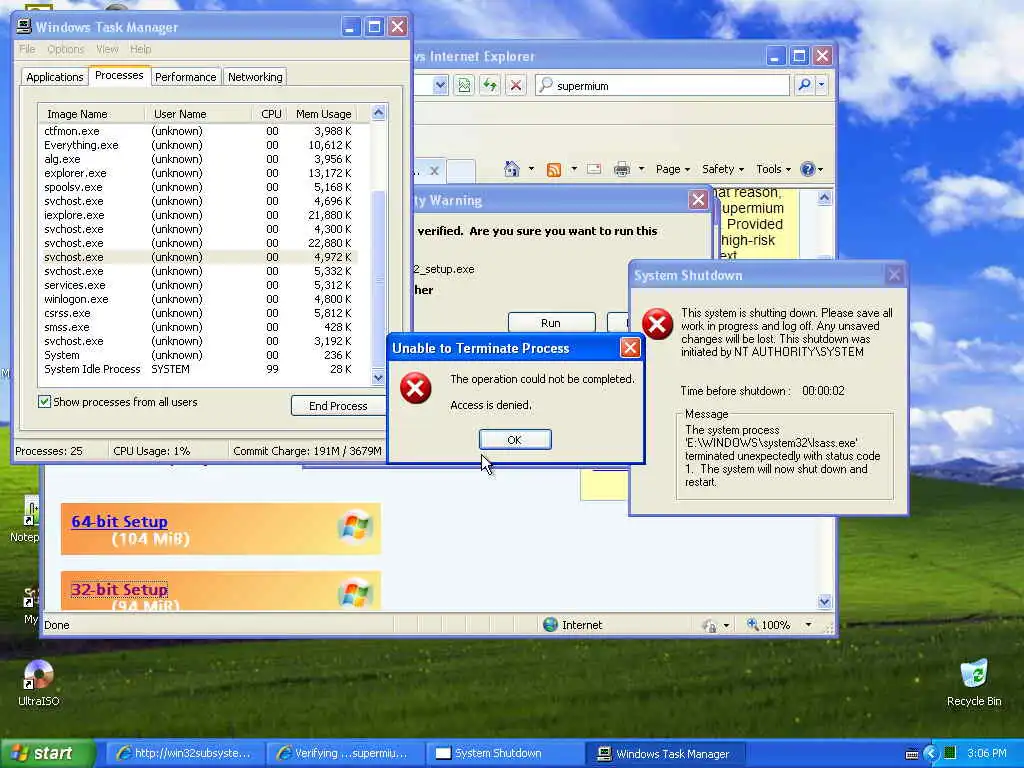Click the green refresh icon in Internet Explorer
1024x768 pixels.
tap(490, 86)
